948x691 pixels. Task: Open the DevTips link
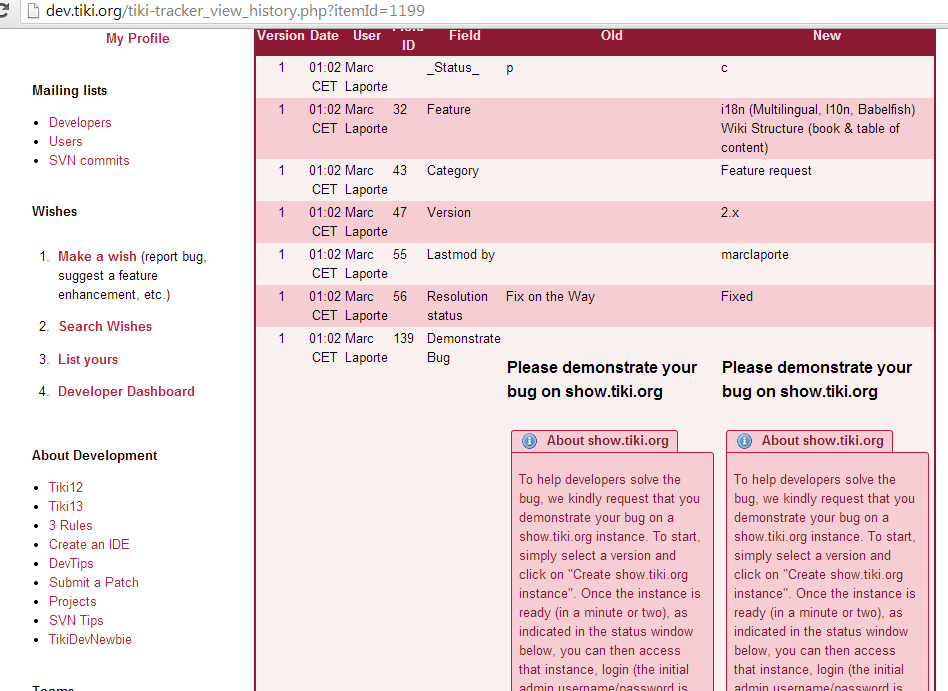tap(71, 563)
